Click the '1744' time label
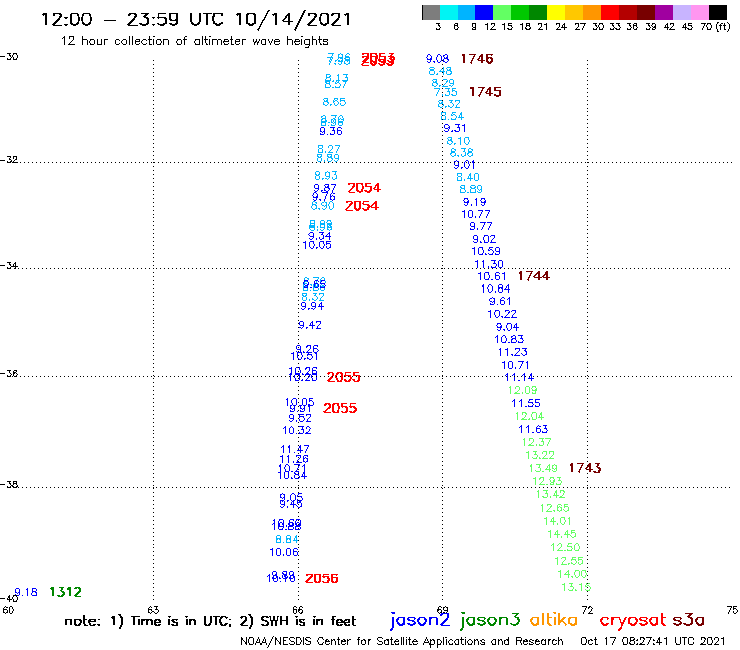Viewport: 740px width, 650px height. click(533, 276)
